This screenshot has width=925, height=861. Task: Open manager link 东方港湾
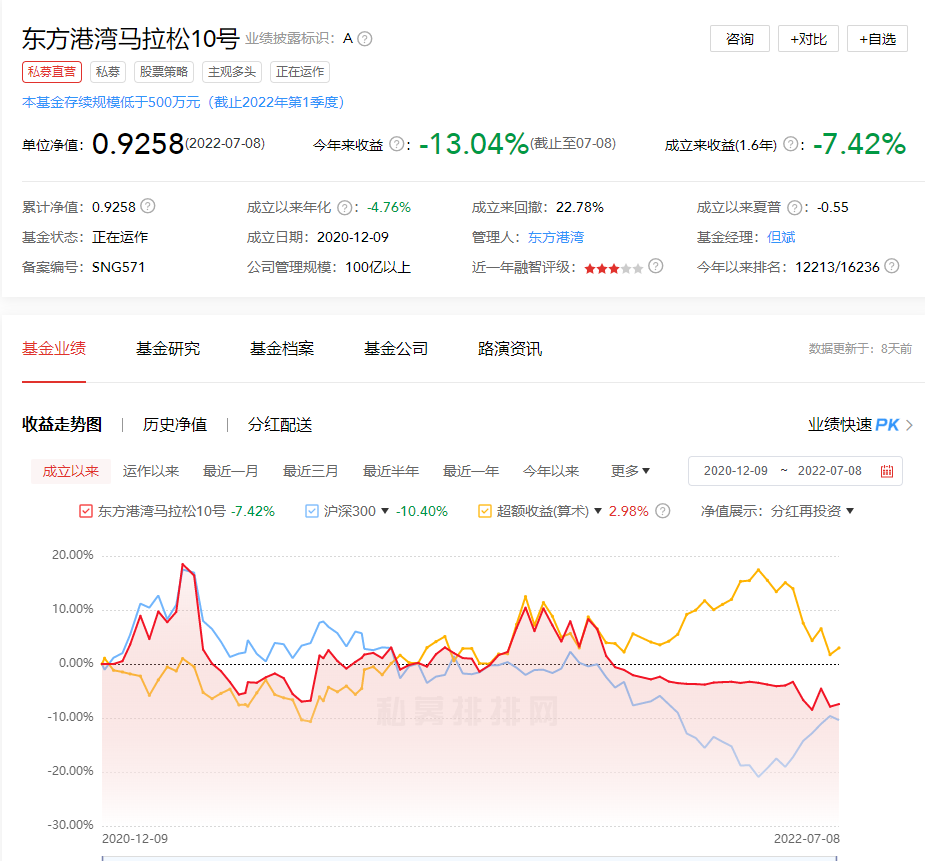pos(556,237)
